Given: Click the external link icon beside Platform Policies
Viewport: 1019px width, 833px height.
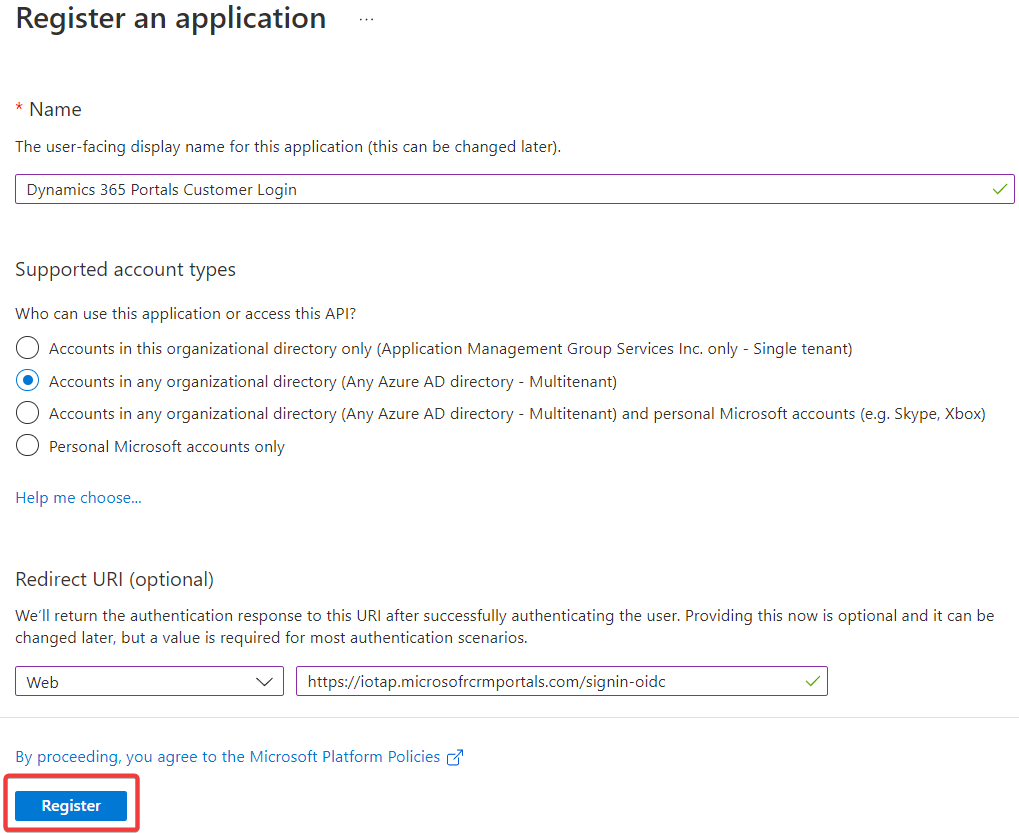Looking at the screenshot, I should (x=455, y=758).
